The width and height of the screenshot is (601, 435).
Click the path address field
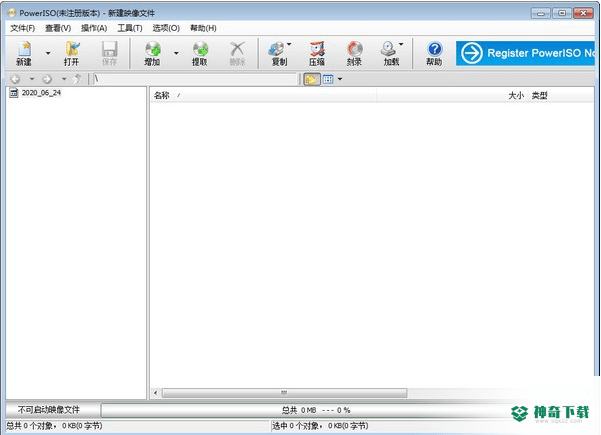tap(195, 79)
